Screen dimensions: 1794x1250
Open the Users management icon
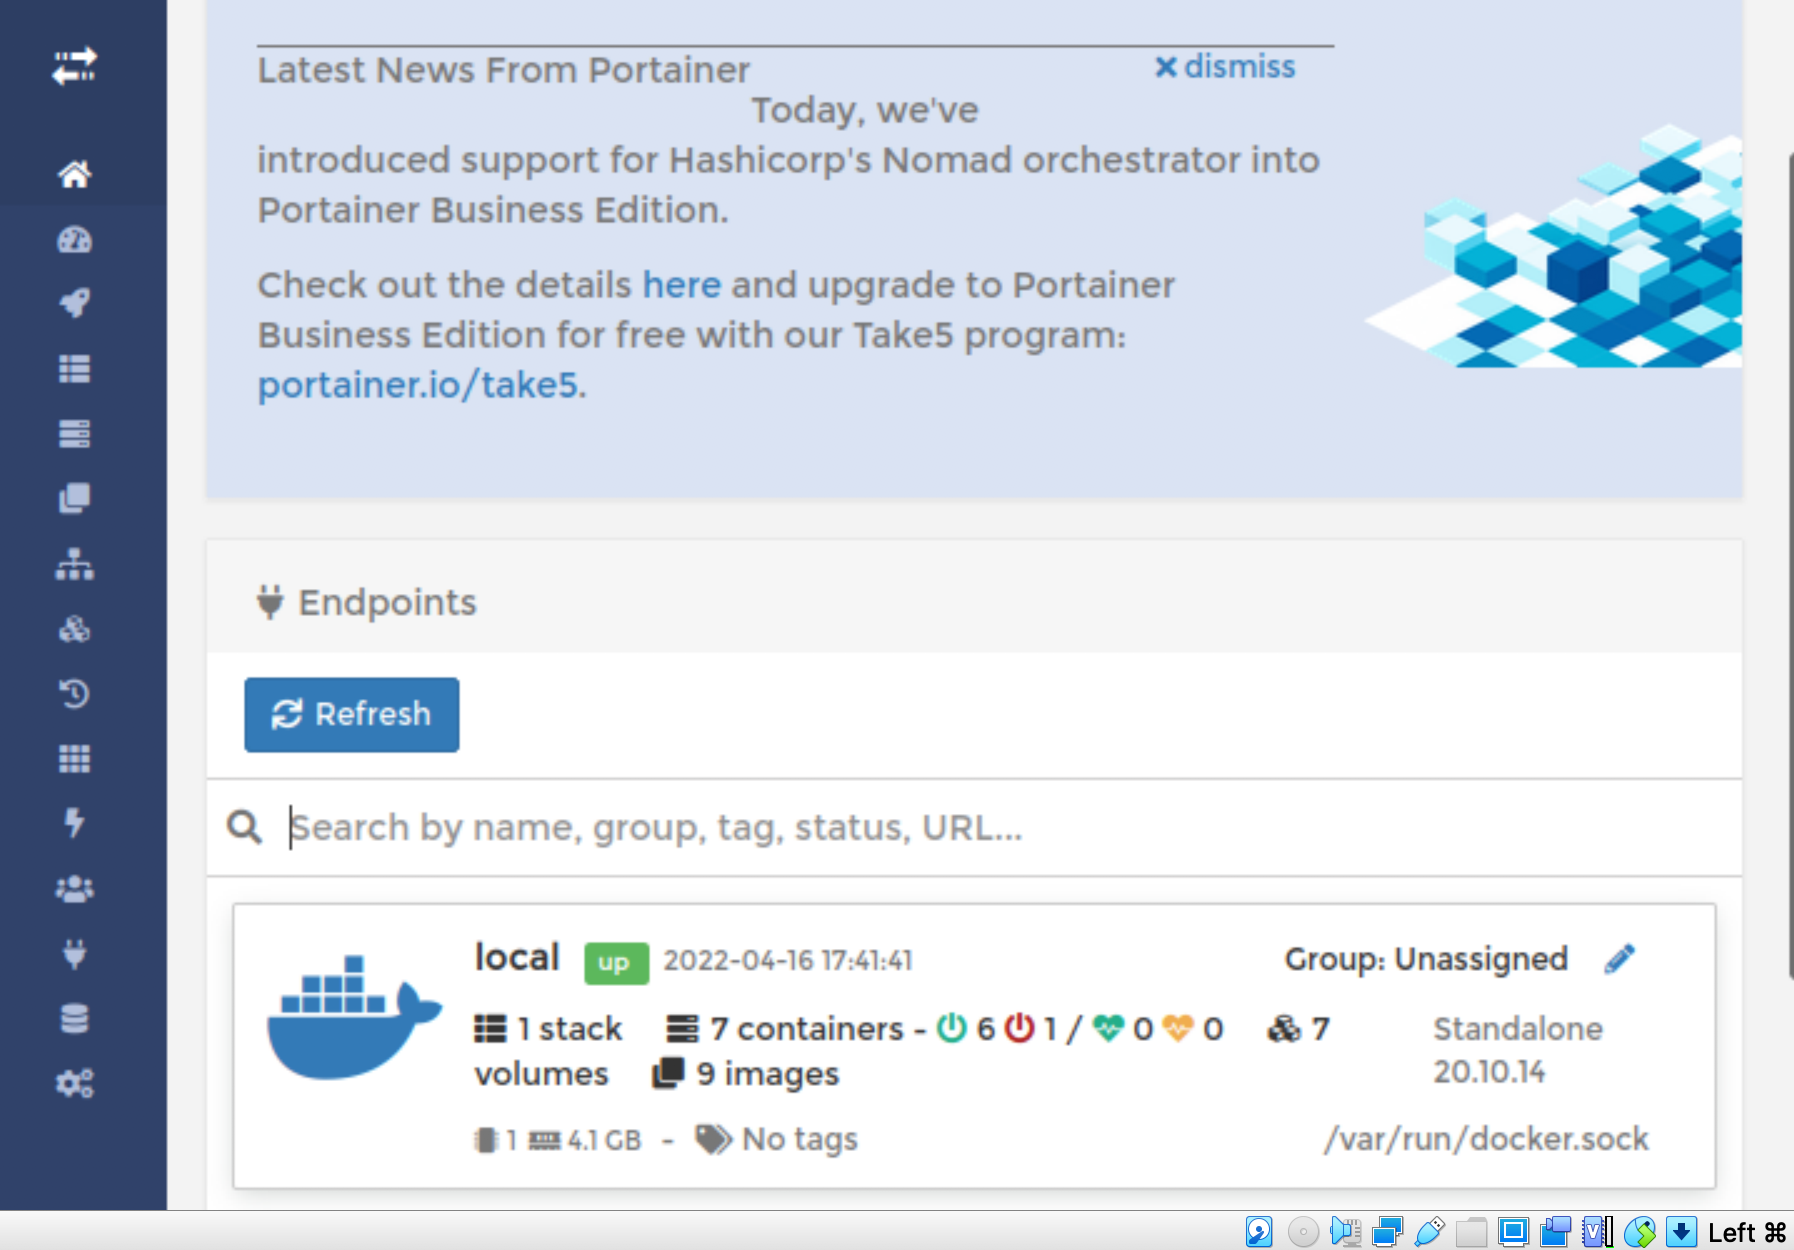point(75,887)
